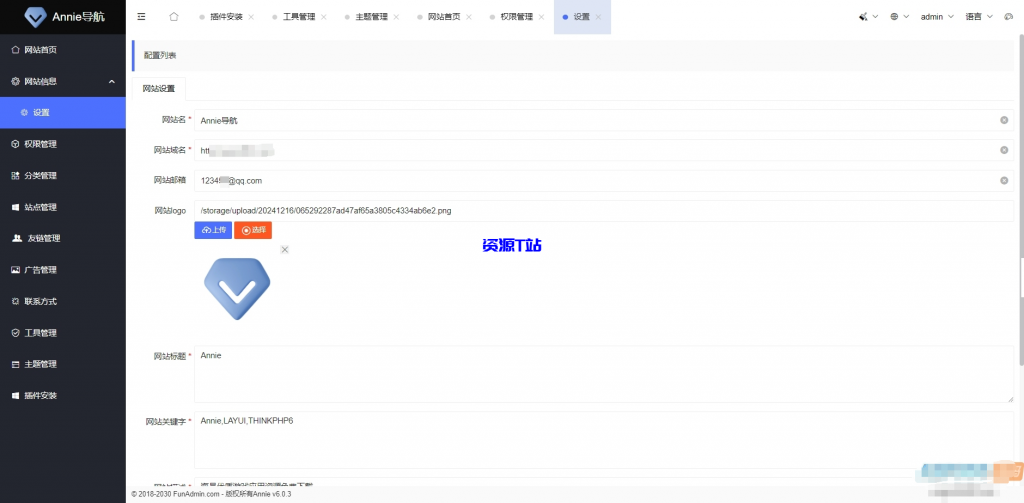Image resolution: width=1024 pixels, height=503 pixels.
Task: Click the 配置列表 header text
Action: 160,56
